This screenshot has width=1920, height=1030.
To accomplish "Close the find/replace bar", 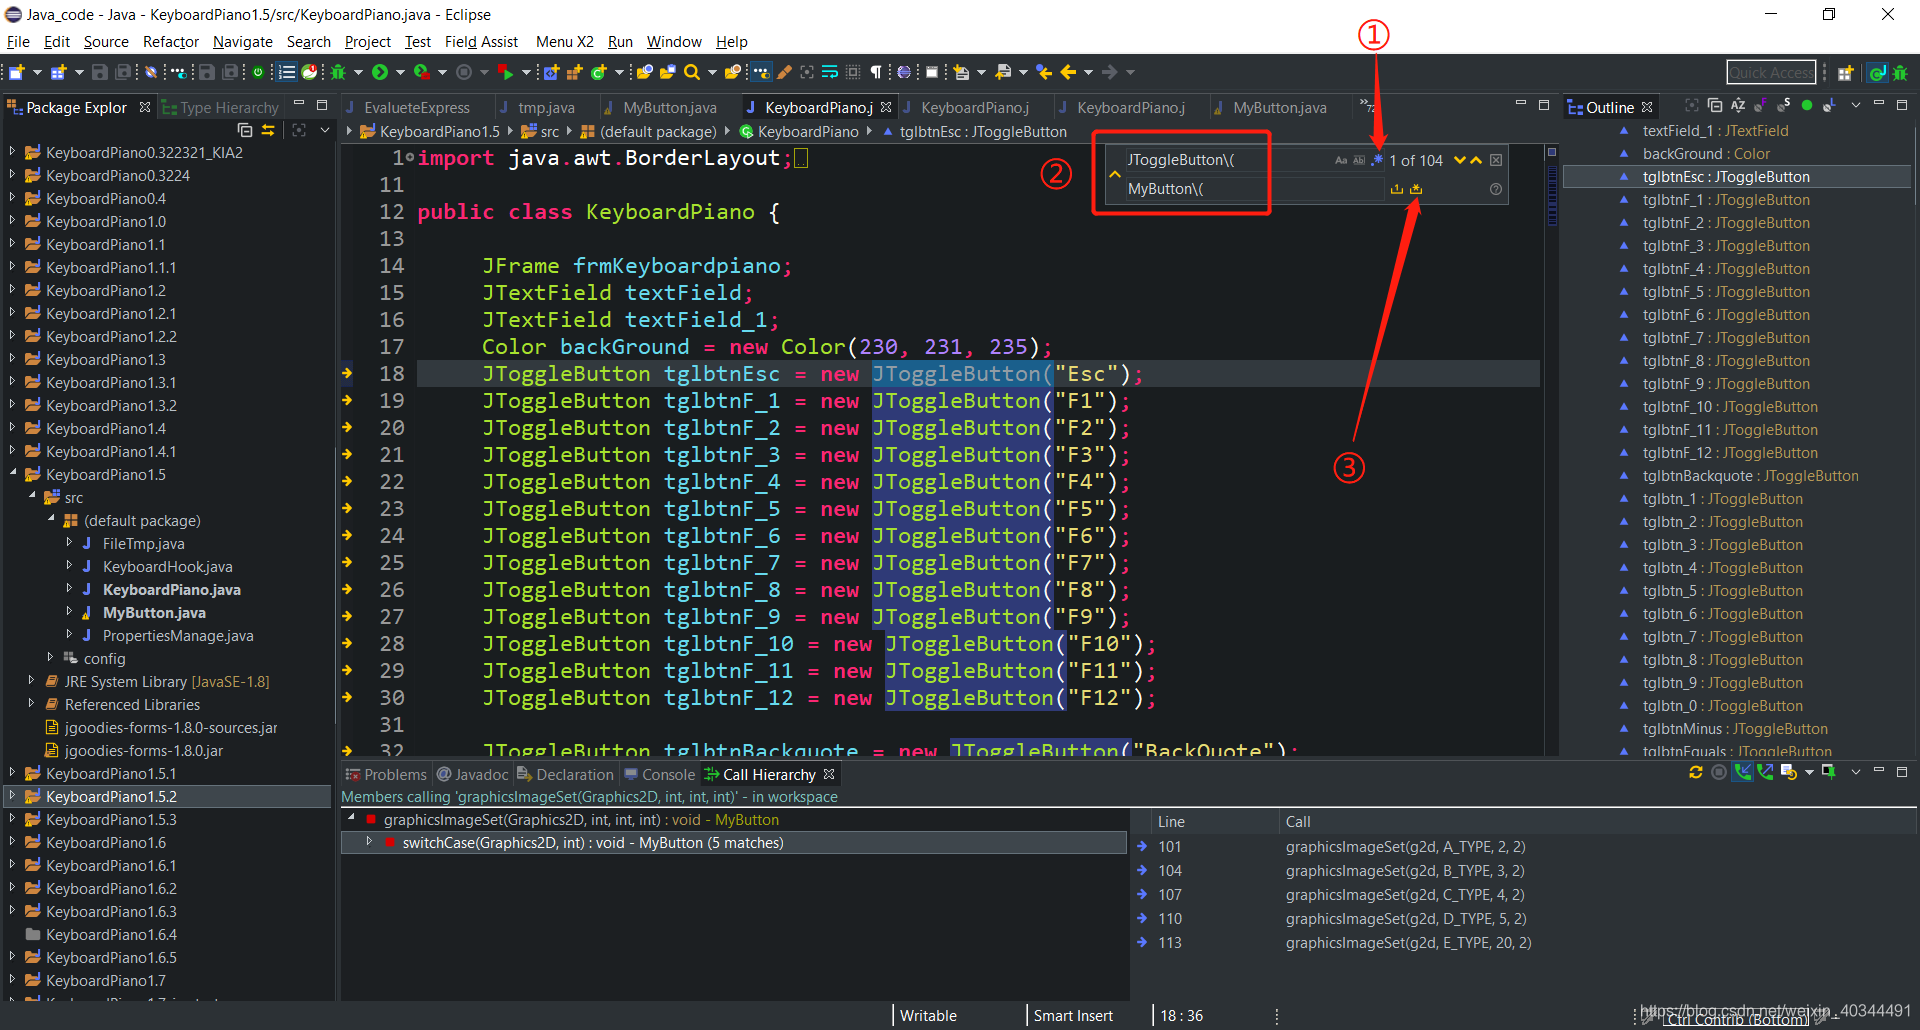I will click(1496, 160).
